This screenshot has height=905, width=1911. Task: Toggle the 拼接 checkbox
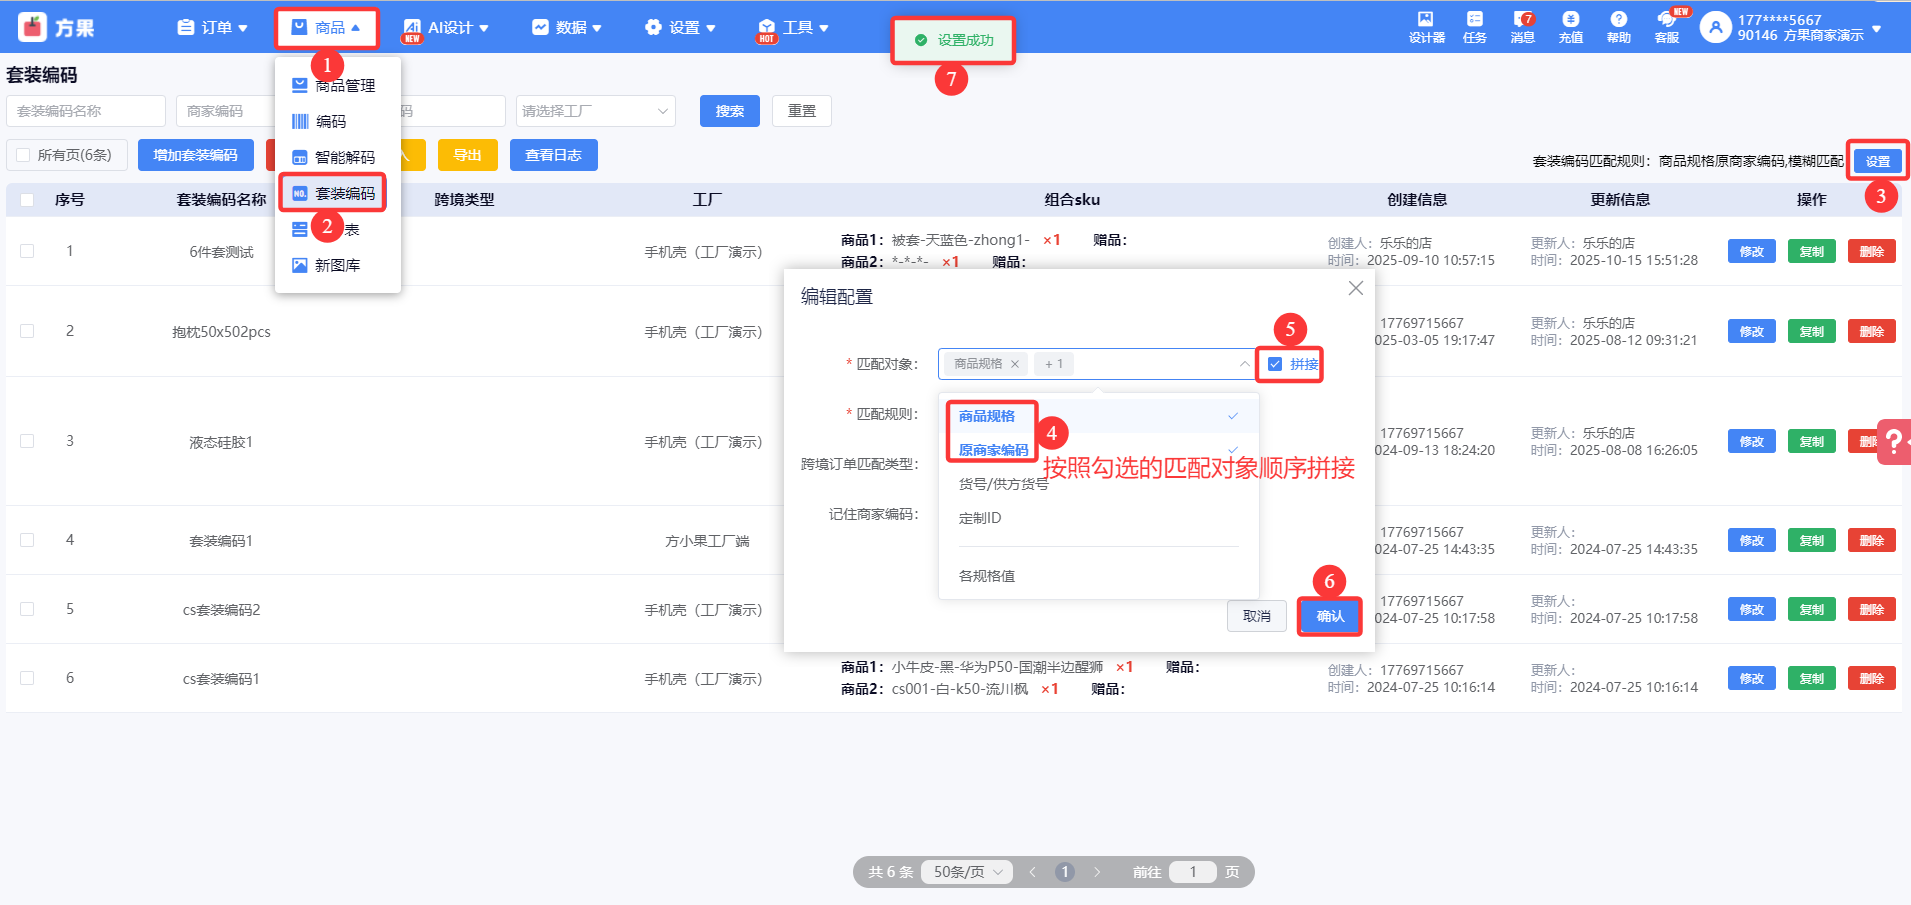click(1275, 364)
